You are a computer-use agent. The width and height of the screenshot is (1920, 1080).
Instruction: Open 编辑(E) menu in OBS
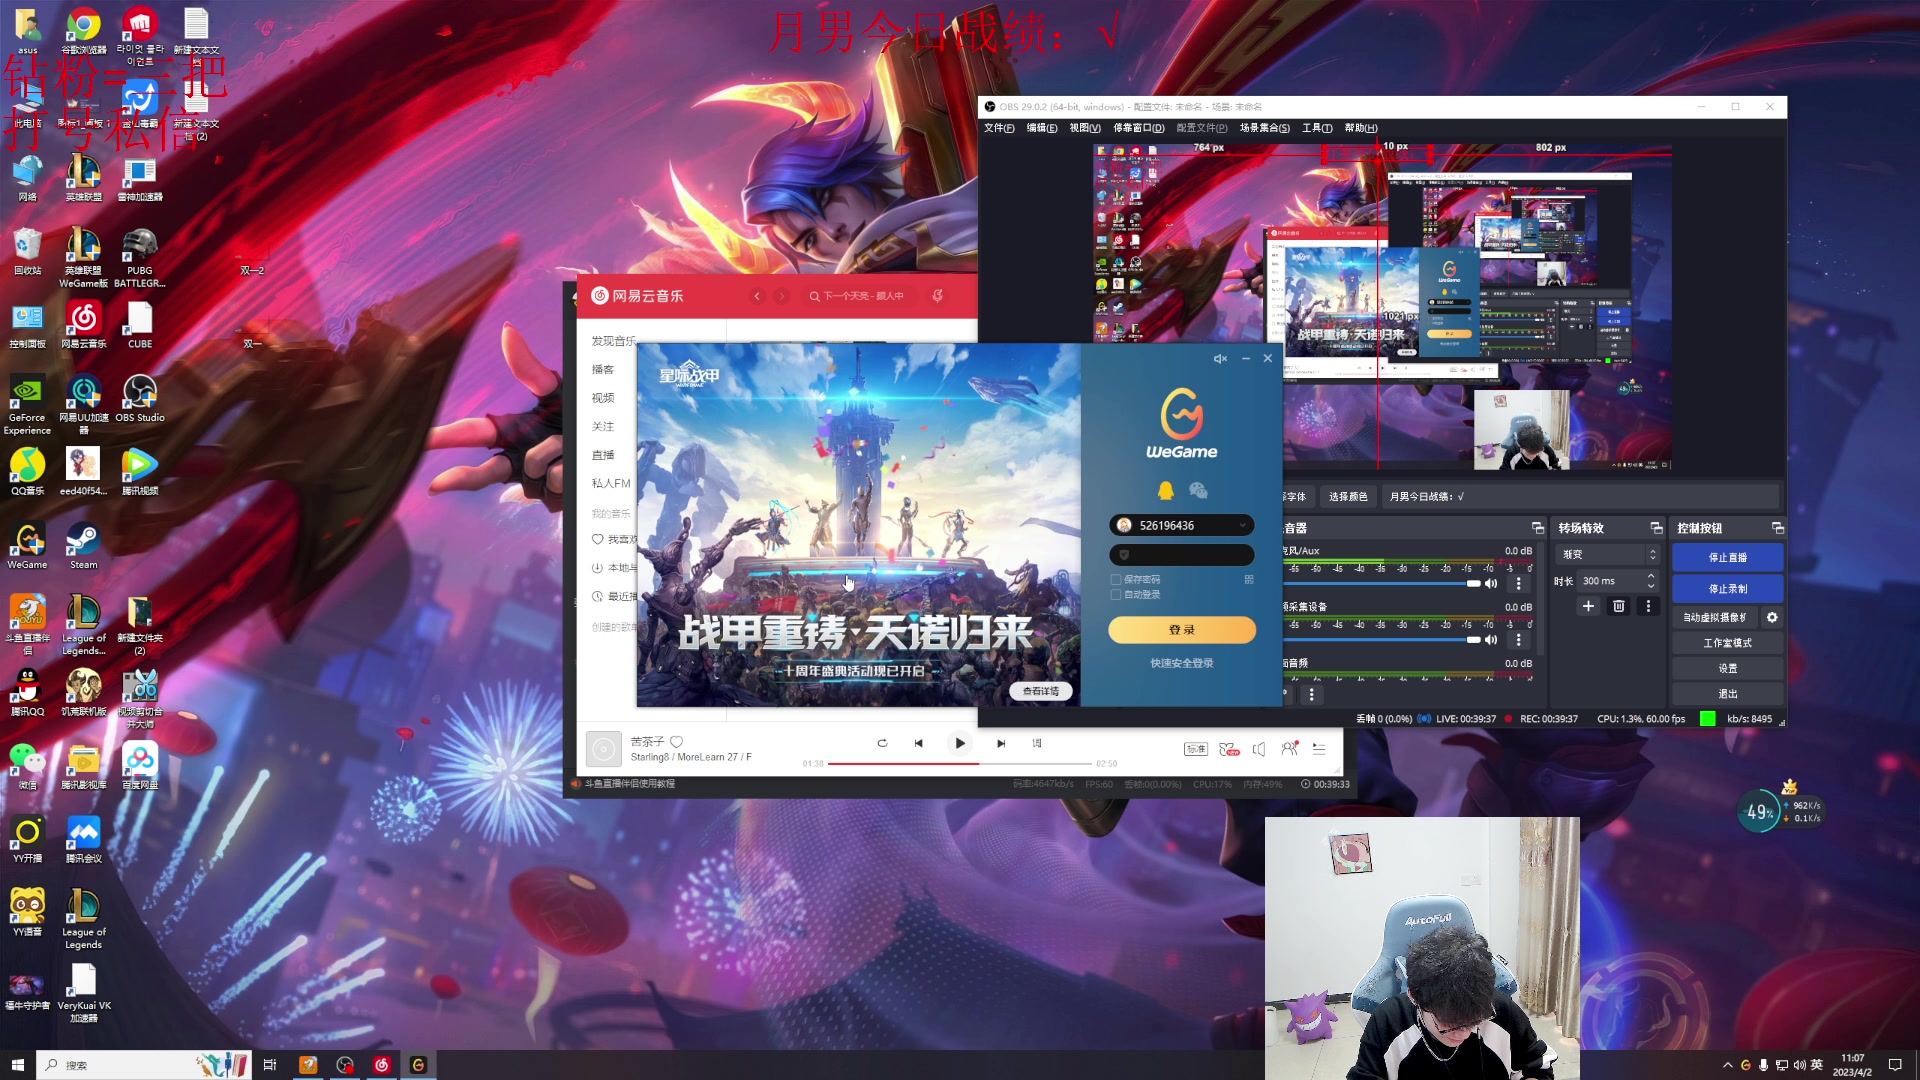click(1042, 128)
